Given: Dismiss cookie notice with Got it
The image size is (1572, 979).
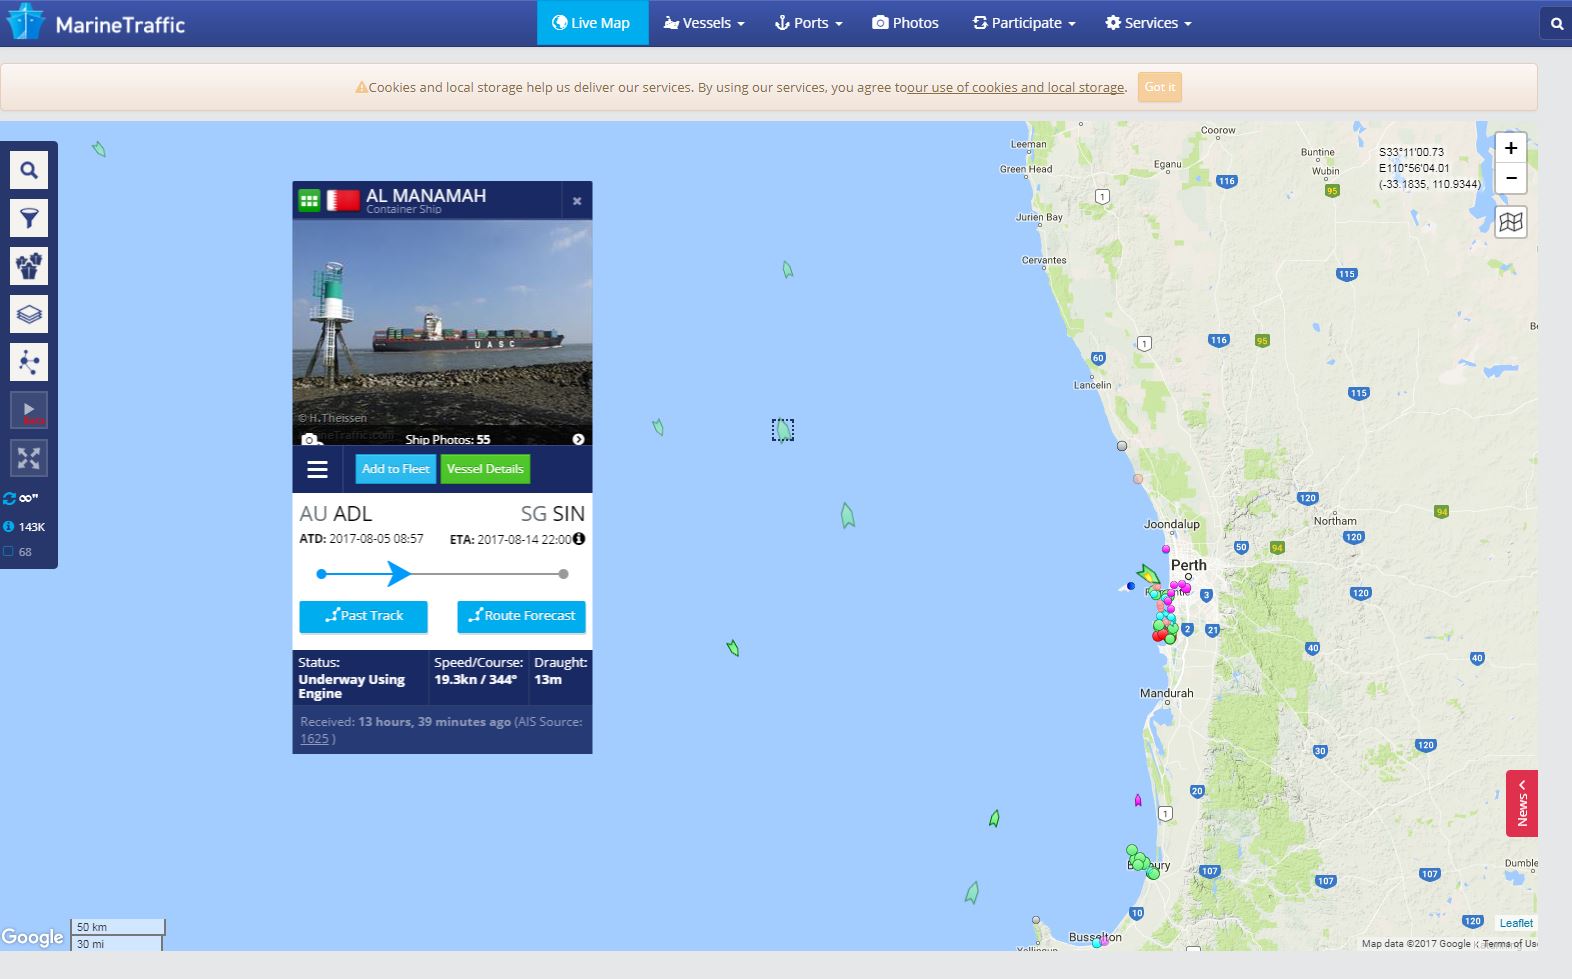Looking at the screenshot, I should pyautogui.click(x=1160, y=87).
